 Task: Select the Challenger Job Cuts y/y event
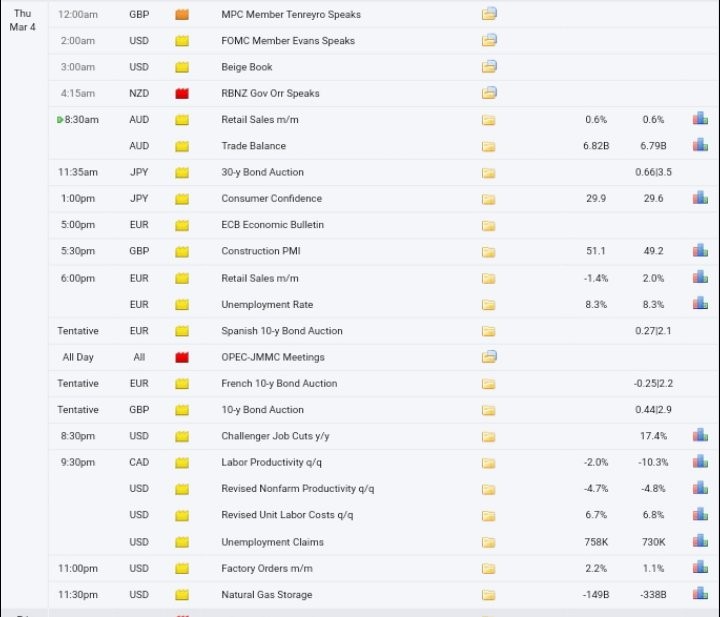tap(275, 436)
